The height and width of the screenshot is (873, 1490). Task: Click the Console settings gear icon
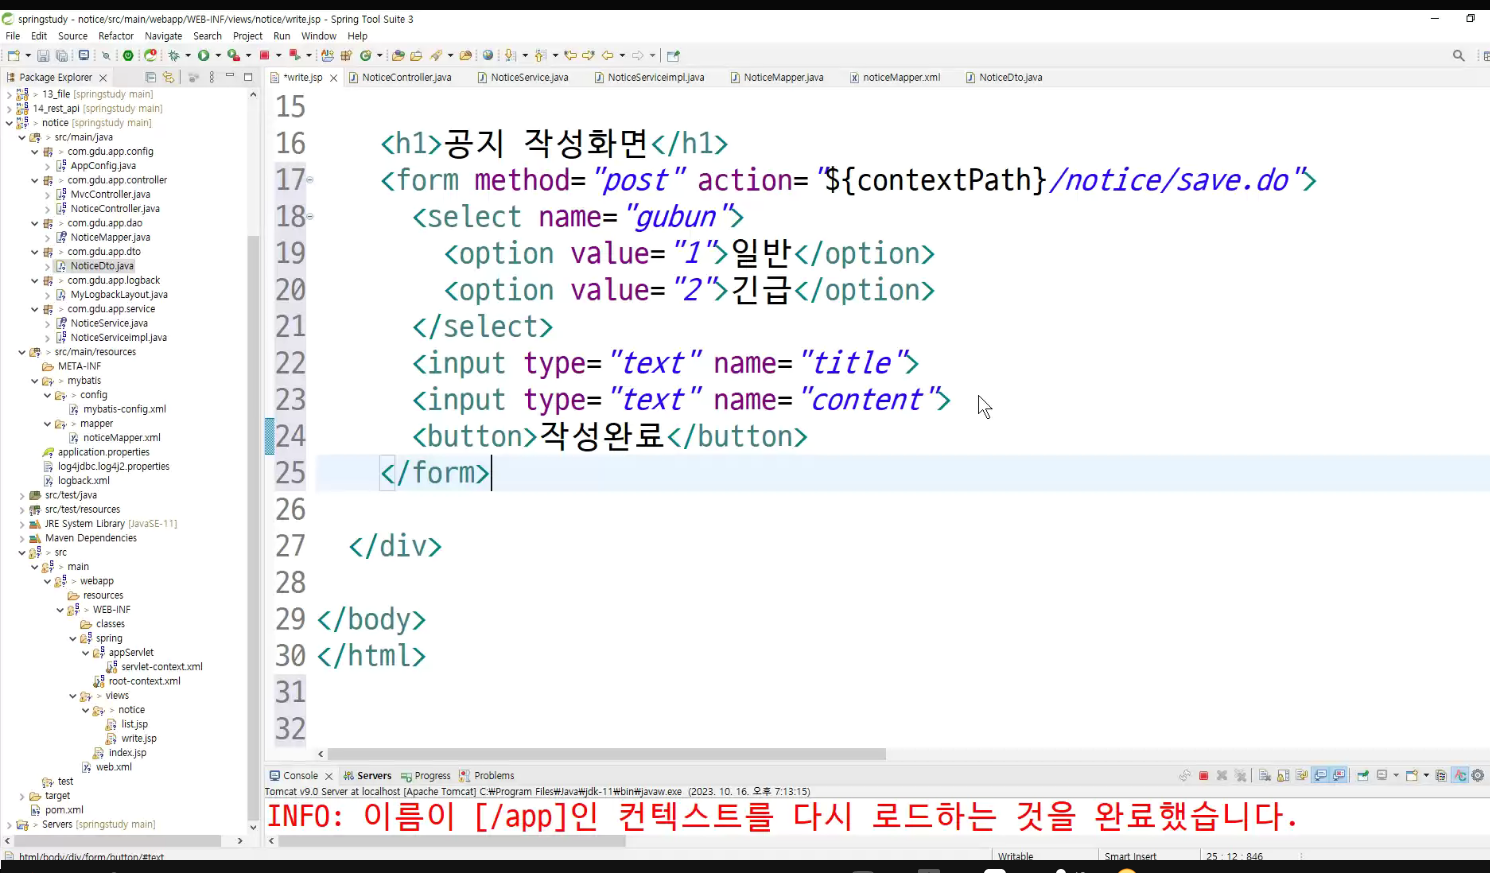point(1478,775)
